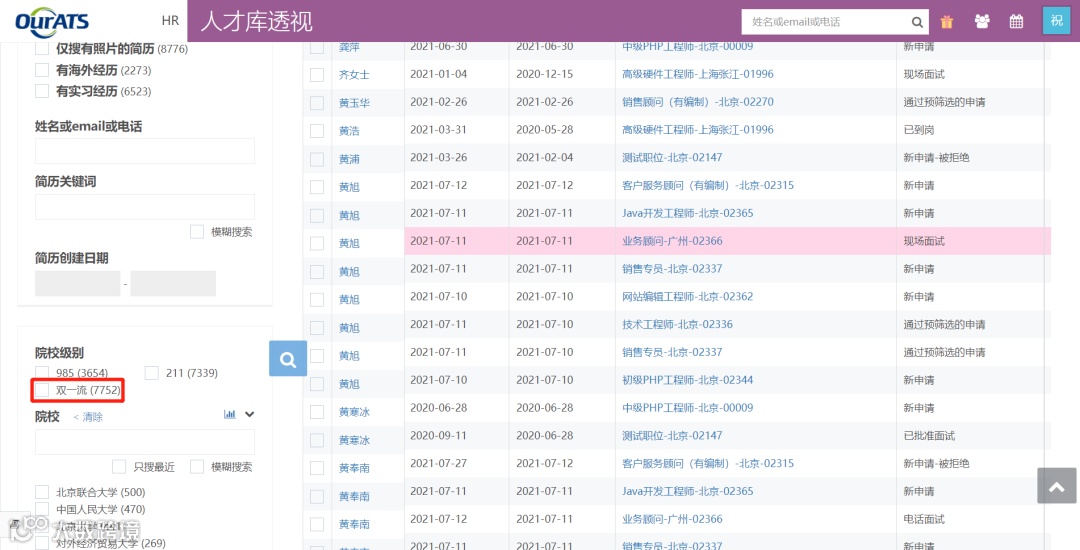Check 对外经济贸易大学 (269)
Viewport: 1080px width, 550px height.
click(42, 543)
